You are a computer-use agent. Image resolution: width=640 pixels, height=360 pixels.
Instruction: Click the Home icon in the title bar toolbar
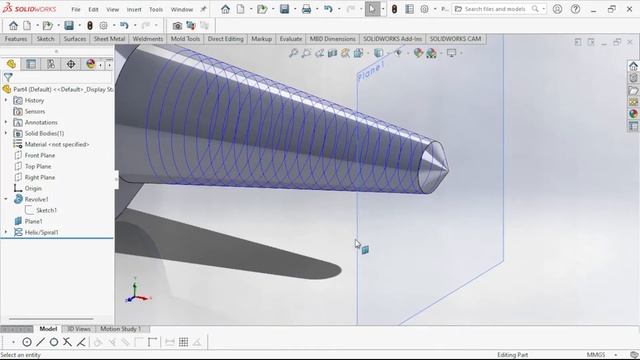click(225, 9)
